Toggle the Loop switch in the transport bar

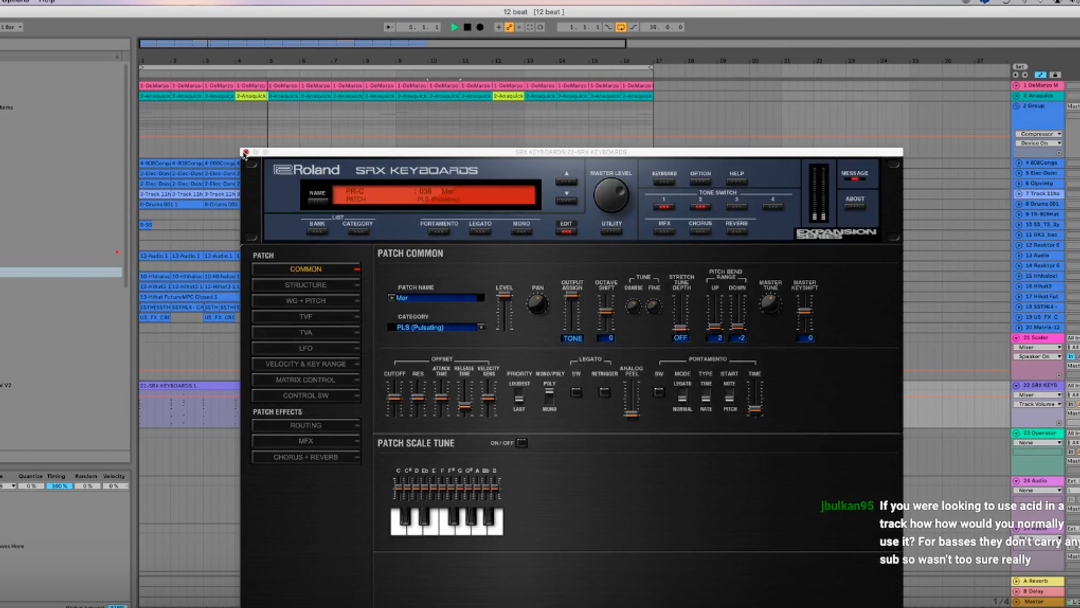tap(621, 27)
